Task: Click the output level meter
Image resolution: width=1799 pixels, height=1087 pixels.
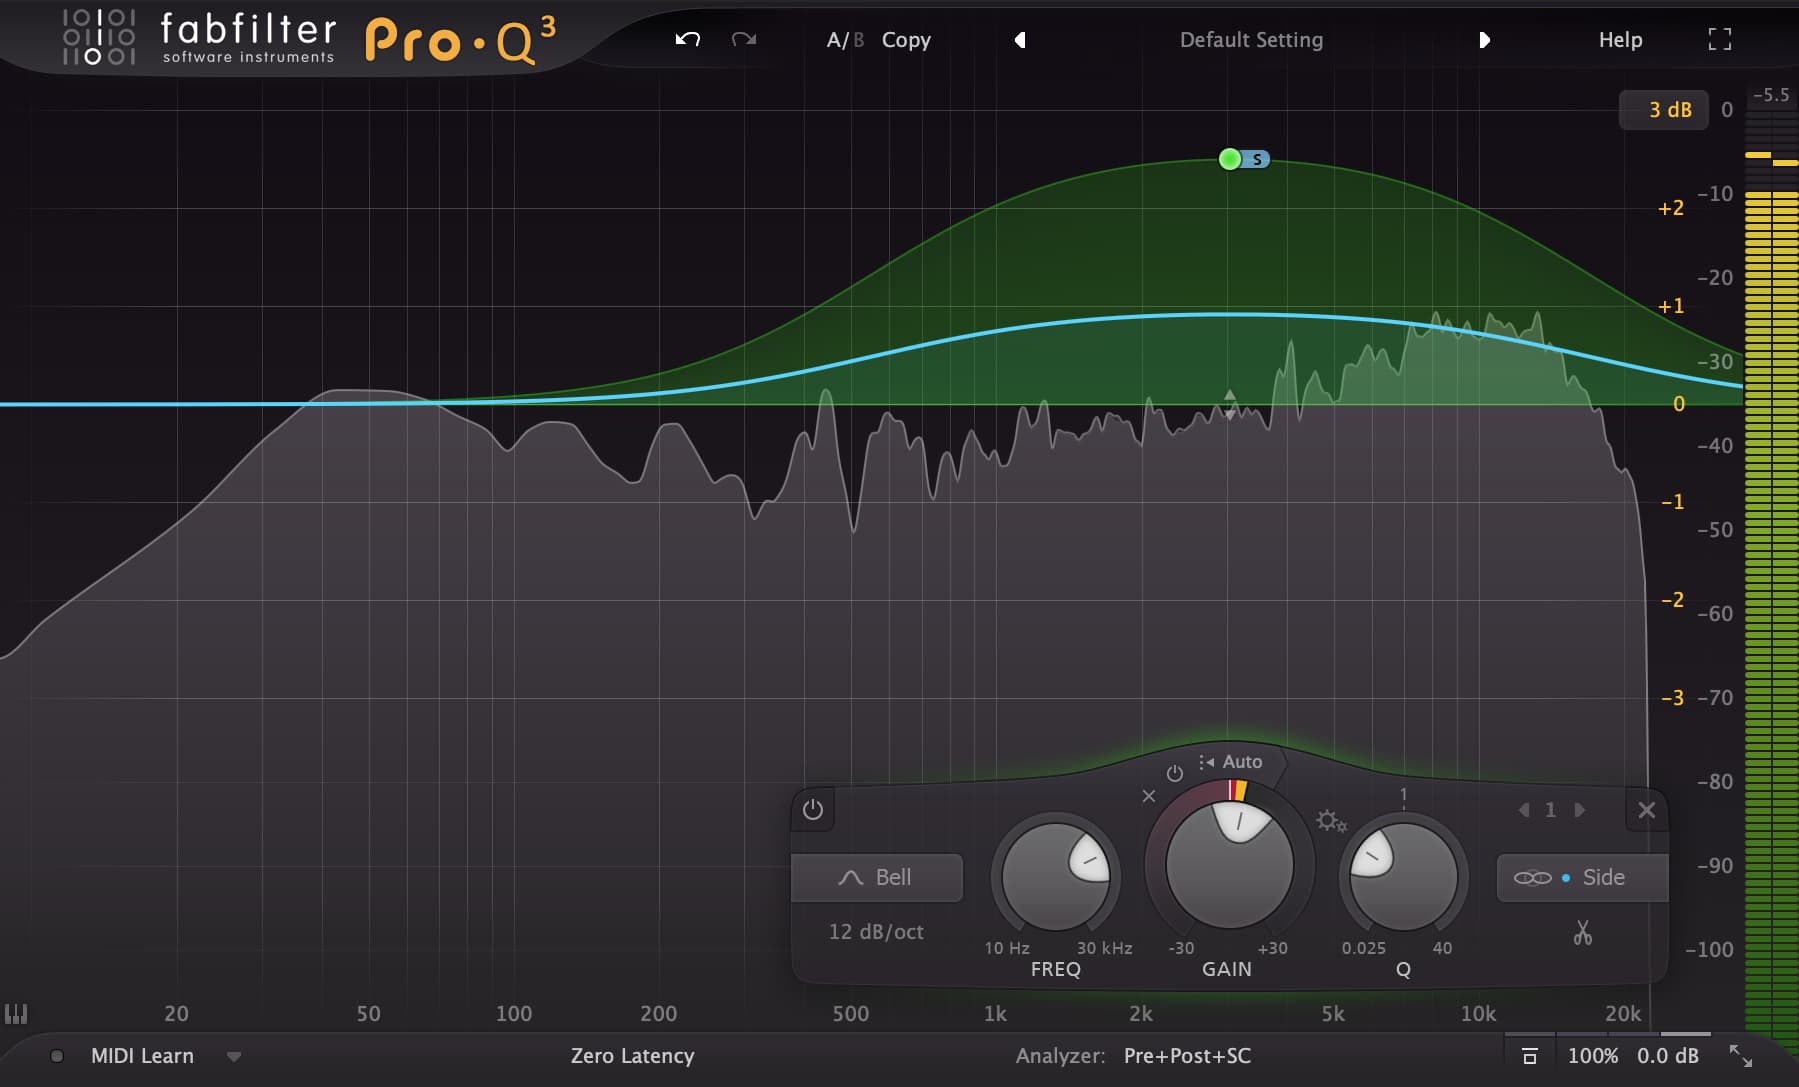Action: [x=1771, y=580]
